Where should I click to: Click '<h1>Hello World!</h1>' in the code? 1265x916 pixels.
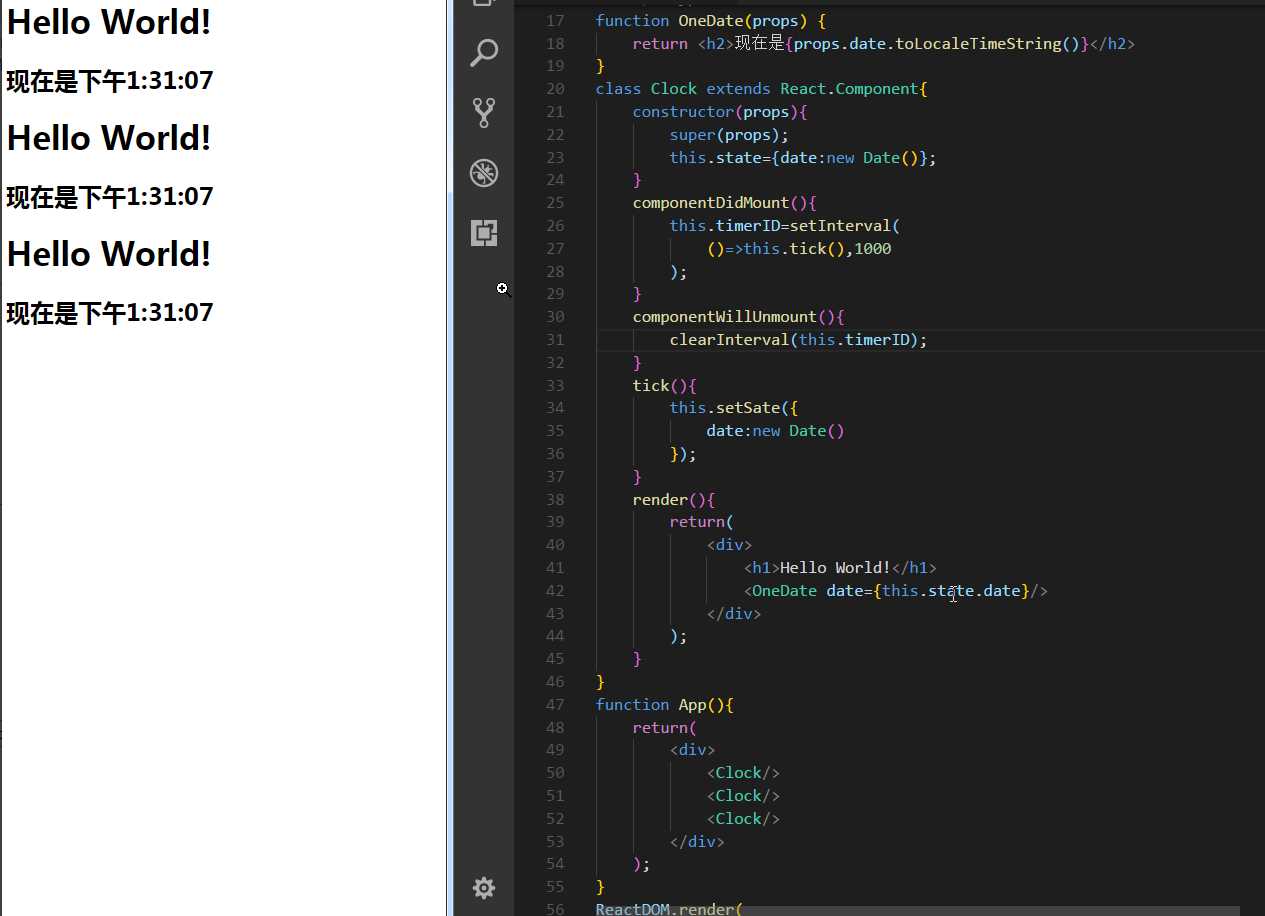tap(840, 568)
